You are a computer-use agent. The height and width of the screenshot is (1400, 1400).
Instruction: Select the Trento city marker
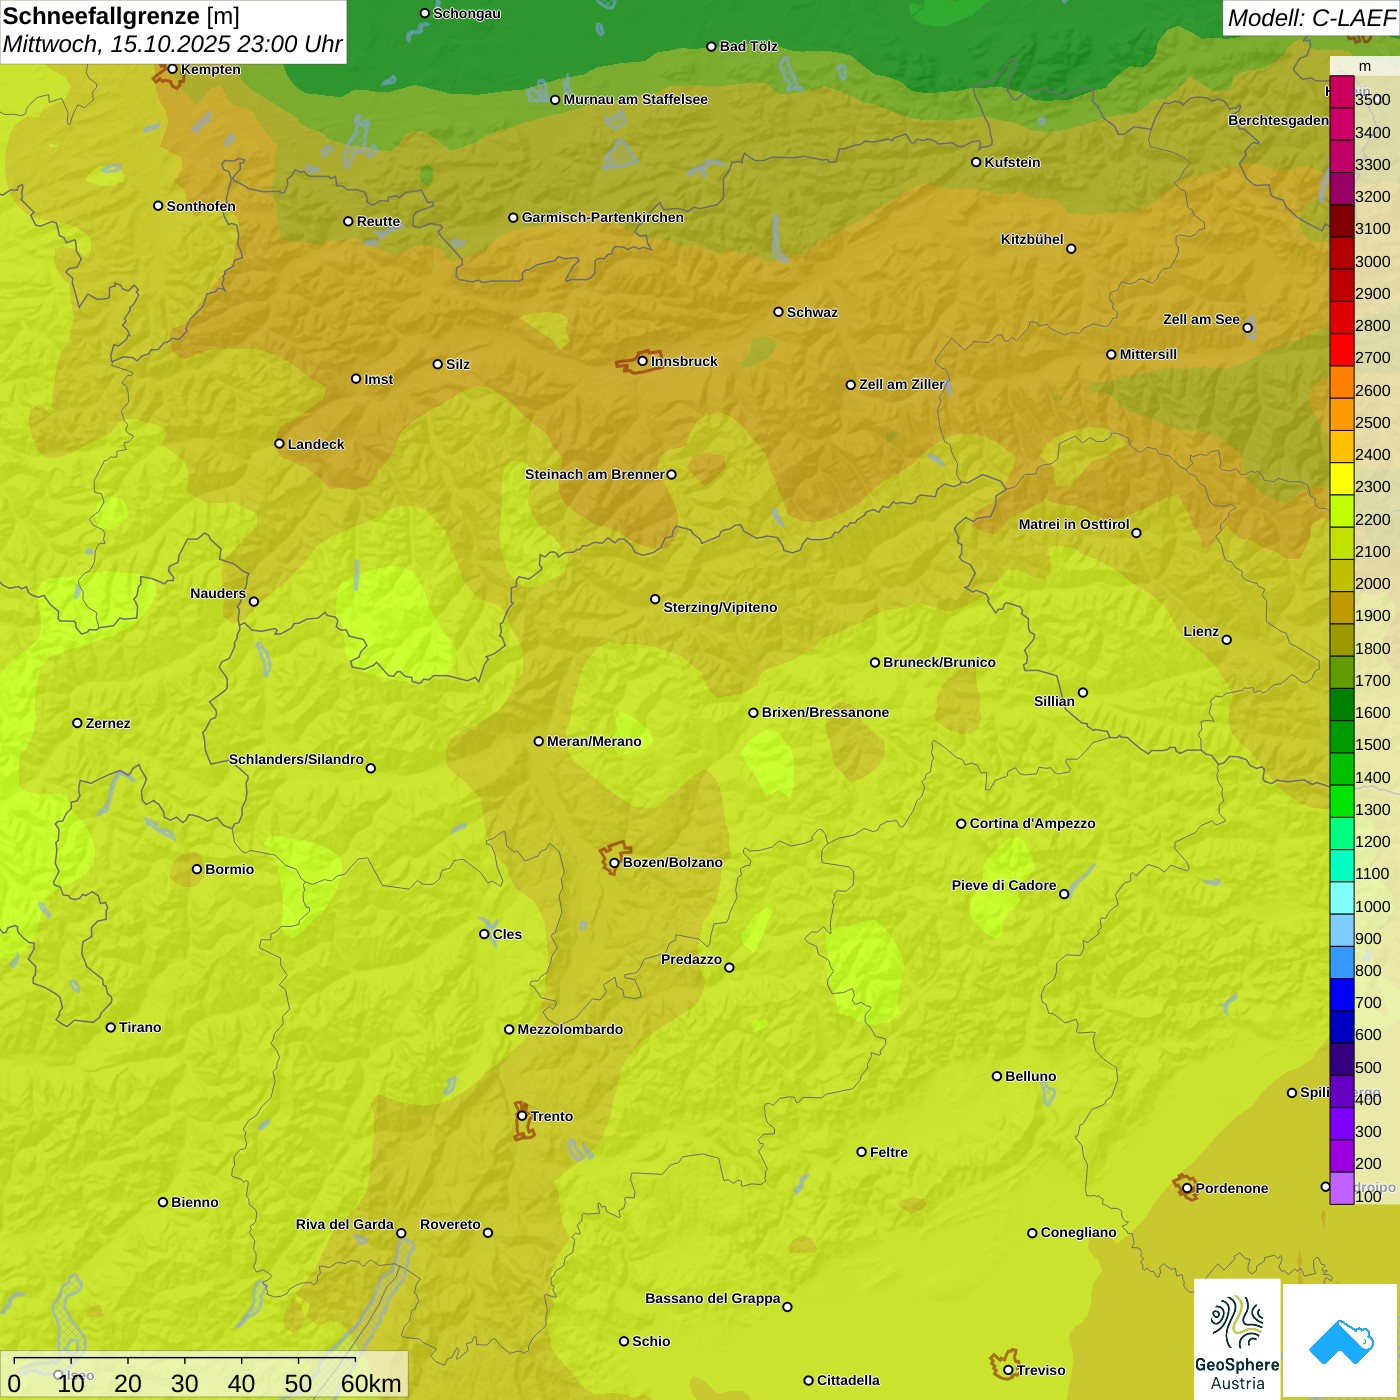tap(522, 1116)
